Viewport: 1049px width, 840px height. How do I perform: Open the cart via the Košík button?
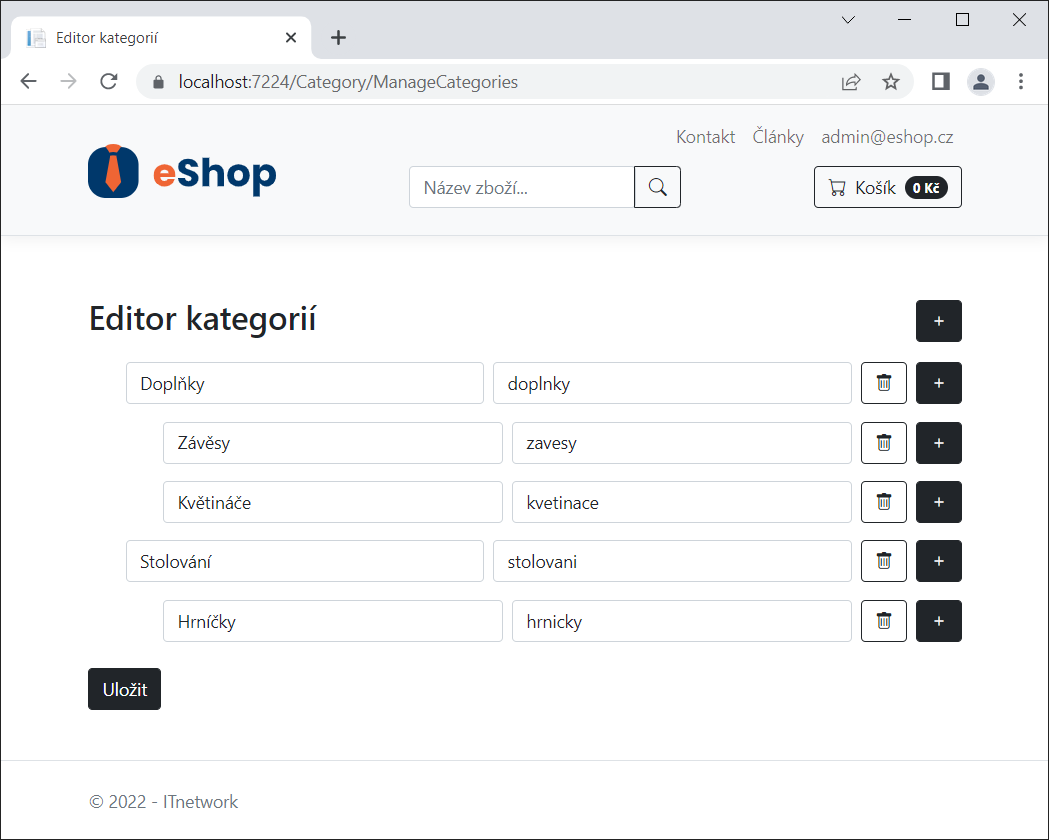click(887, 187)
